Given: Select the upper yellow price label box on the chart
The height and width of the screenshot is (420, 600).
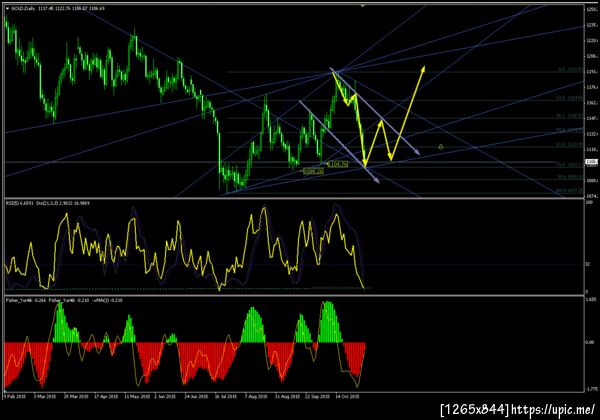Looking at the screenshot, I should [338, 164].
